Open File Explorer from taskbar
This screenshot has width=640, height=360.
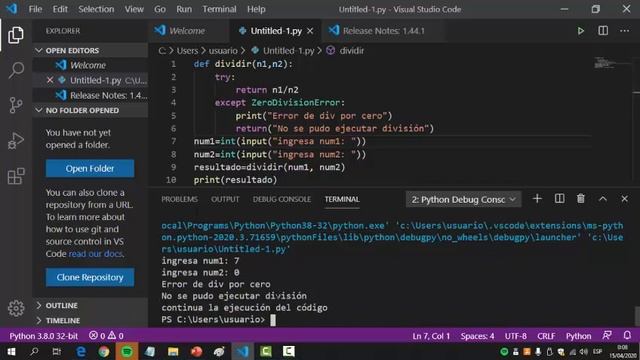[173, 351]
